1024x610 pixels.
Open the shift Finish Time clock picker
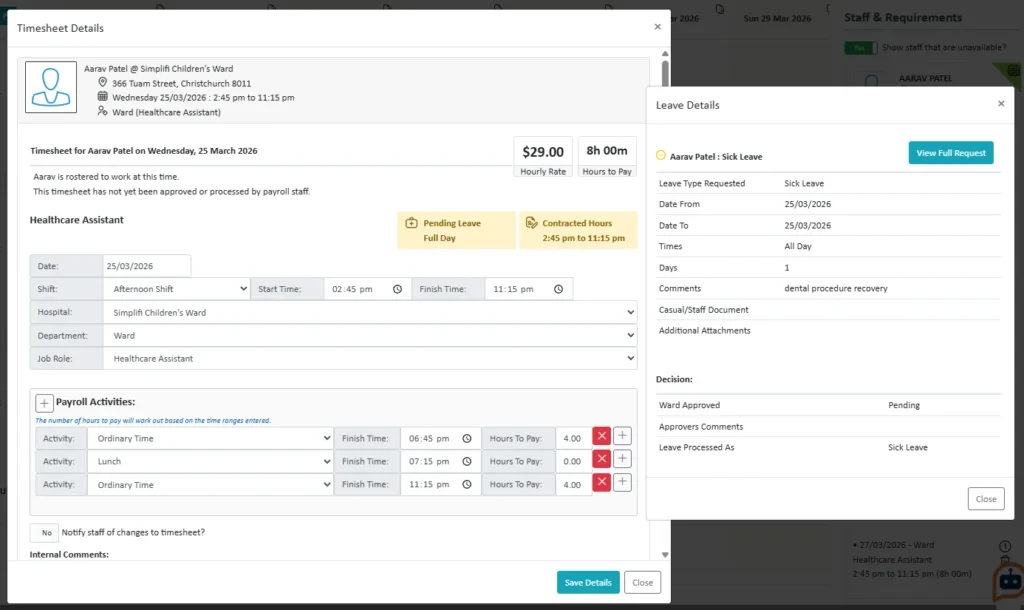point(558,289)
